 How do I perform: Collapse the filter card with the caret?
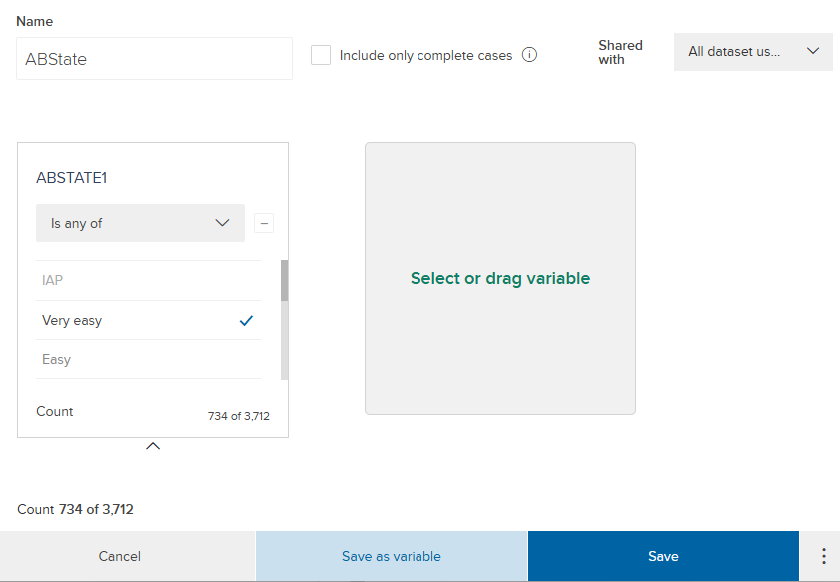coord(153,446)
